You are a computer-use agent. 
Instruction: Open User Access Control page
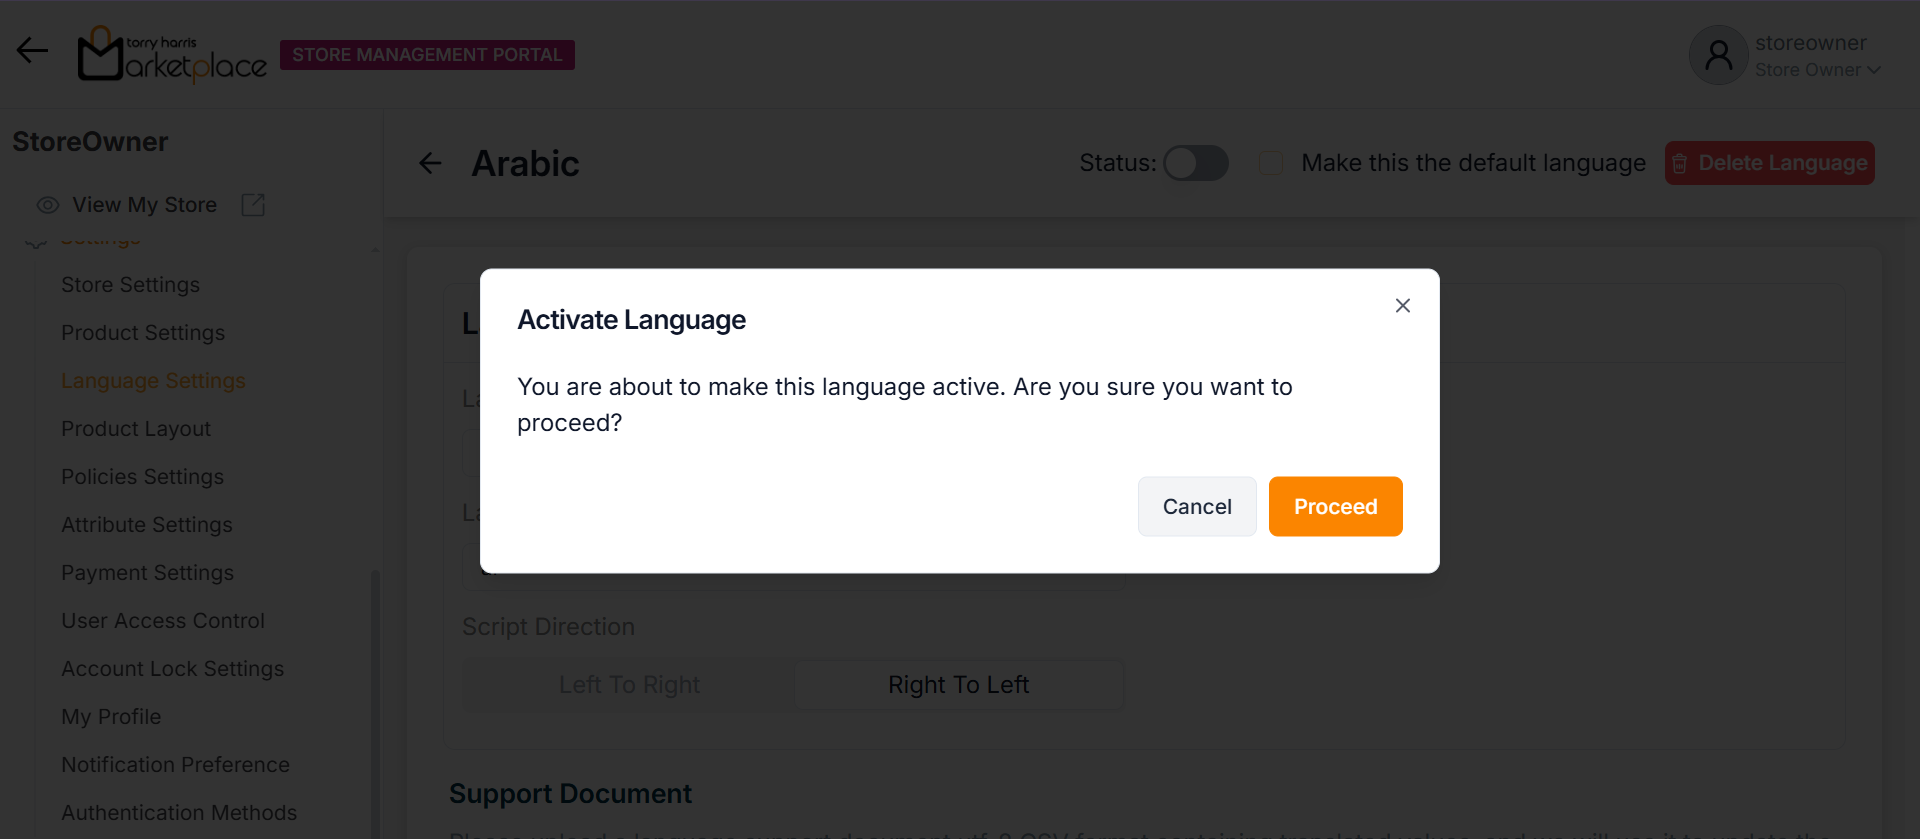pos(163,621)
